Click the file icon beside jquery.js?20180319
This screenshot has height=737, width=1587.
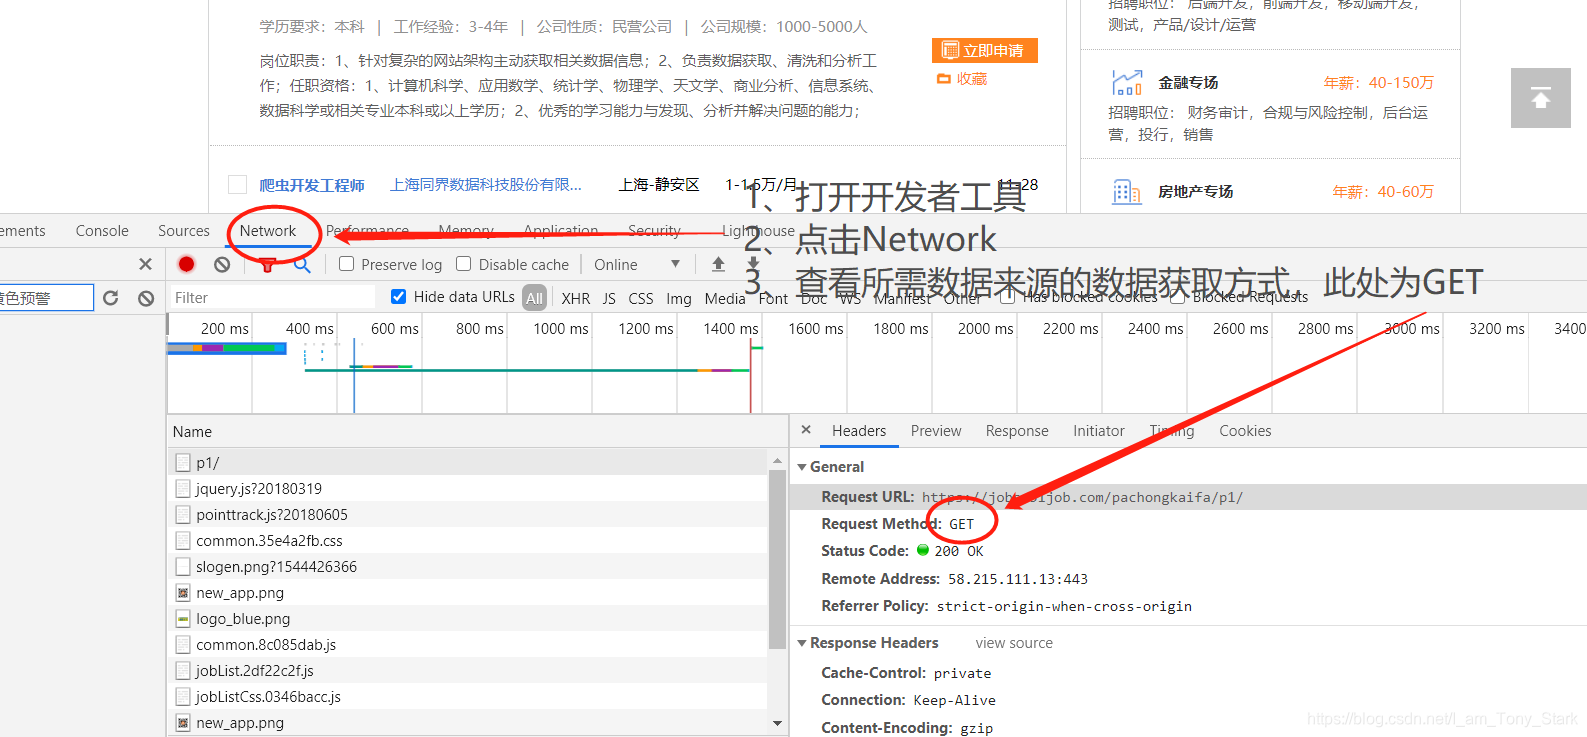coord(183,489)
